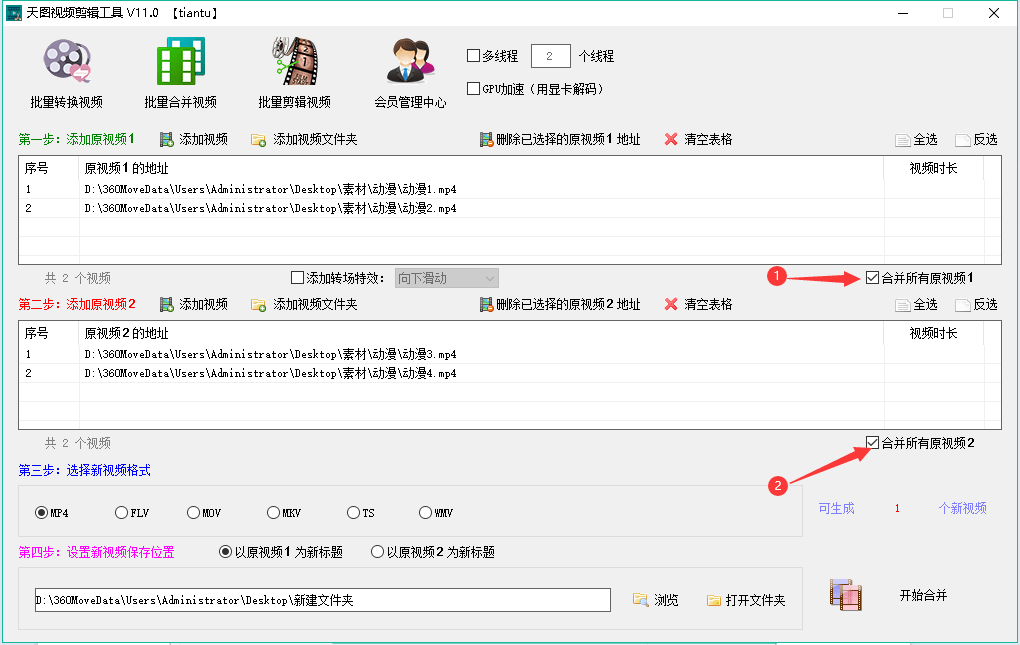The image size is (1020, 645).
Task: Click 添加视频 icon in step two
Action: click(x=167, y=305)
